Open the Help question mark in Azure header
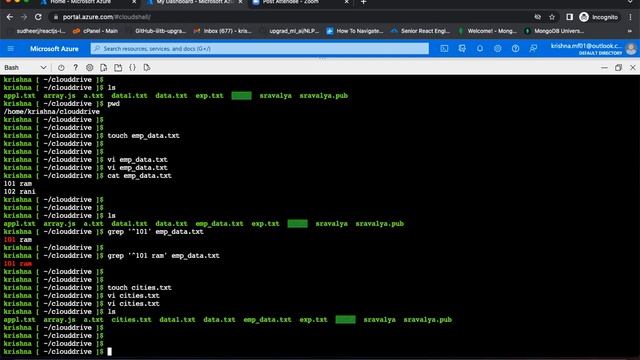The height and width of the screenshot is (360, 640). [x=516, y=49]
